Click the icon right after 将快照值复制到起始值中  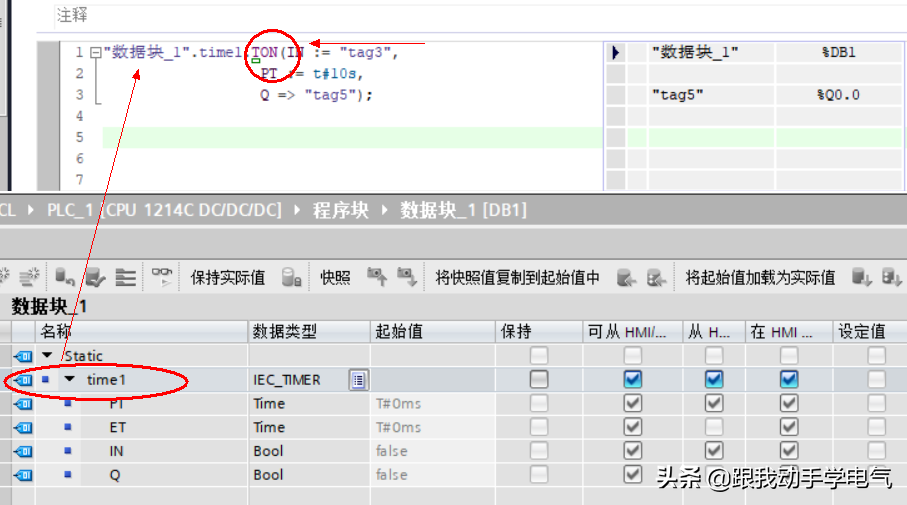(x=627, y=277)
